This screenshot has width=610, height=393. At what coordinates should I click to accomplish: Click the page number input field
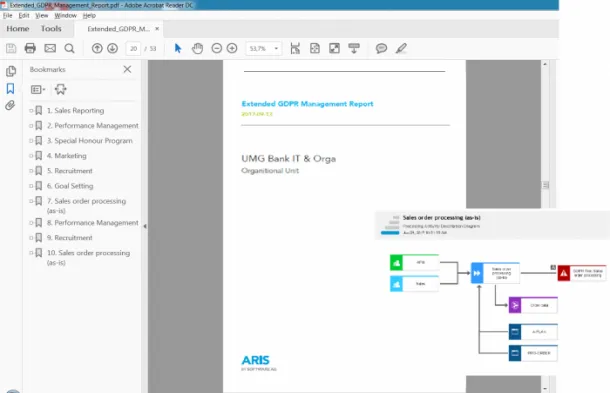pos(133,49)
